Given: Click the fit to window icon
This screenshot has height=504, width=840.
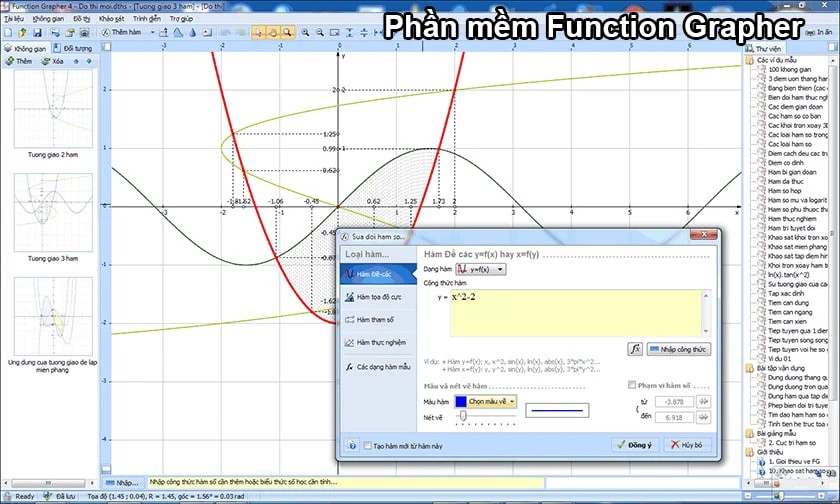Looking at the screenshot, I should click(x=334, y=33).
